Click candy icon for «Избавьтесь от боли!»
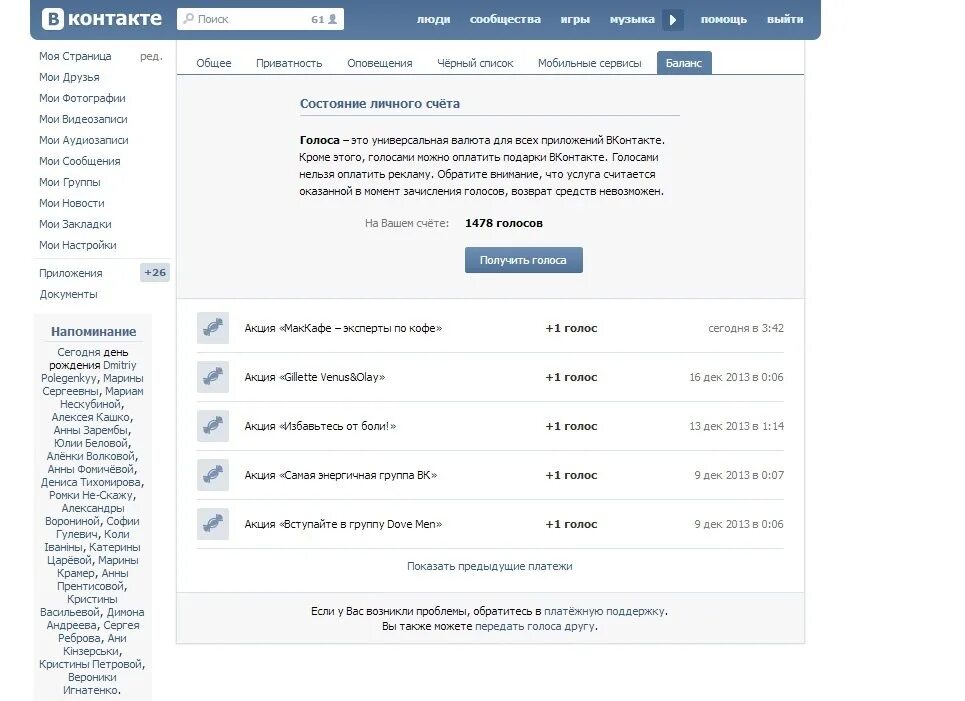This screenshot has width=965, height=701. pyautogui.click(x=213, y=426)
